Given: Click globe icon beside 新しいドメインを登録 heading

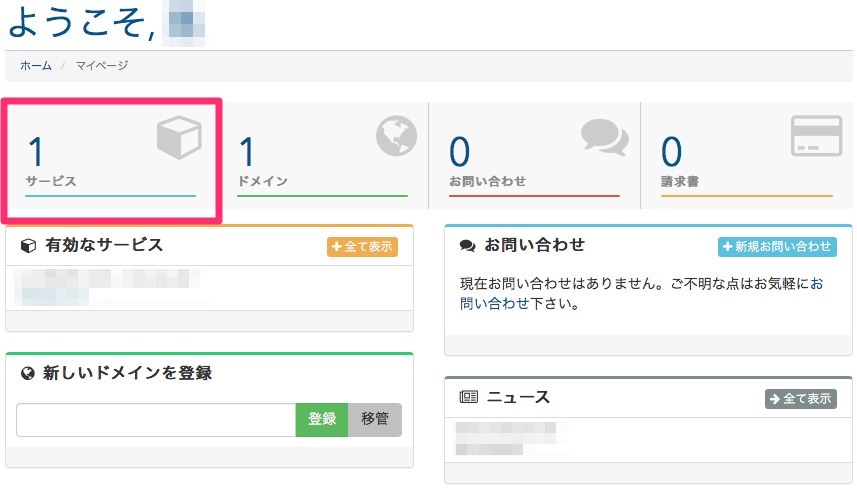Looking at the screenshot, I should click(28, 373).
